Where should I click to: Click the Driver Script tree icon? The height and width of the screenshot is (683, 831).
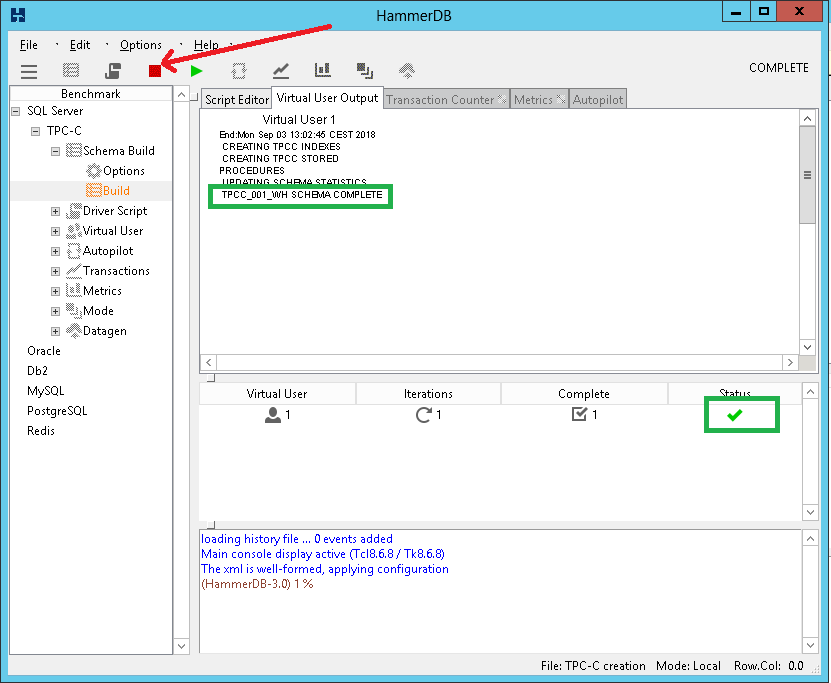tap(74, 210)
